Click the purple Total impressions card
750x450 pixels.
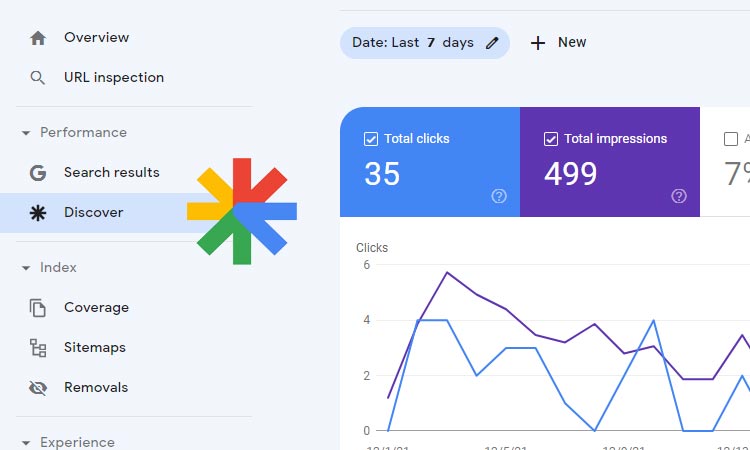click(610, 162)
